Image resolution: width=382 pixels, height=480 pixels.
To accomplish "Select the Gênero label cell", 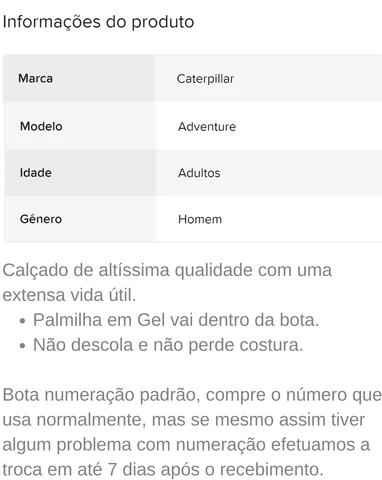I will (x=80, y=219).
